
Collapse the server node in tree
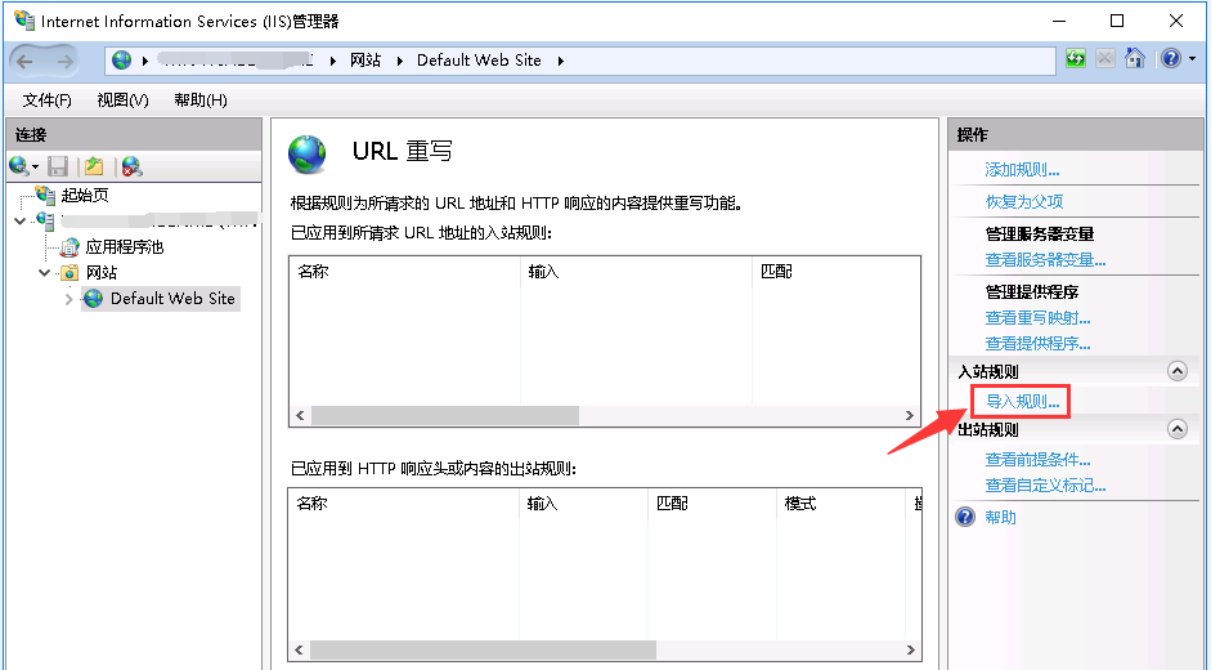(21, 220)
